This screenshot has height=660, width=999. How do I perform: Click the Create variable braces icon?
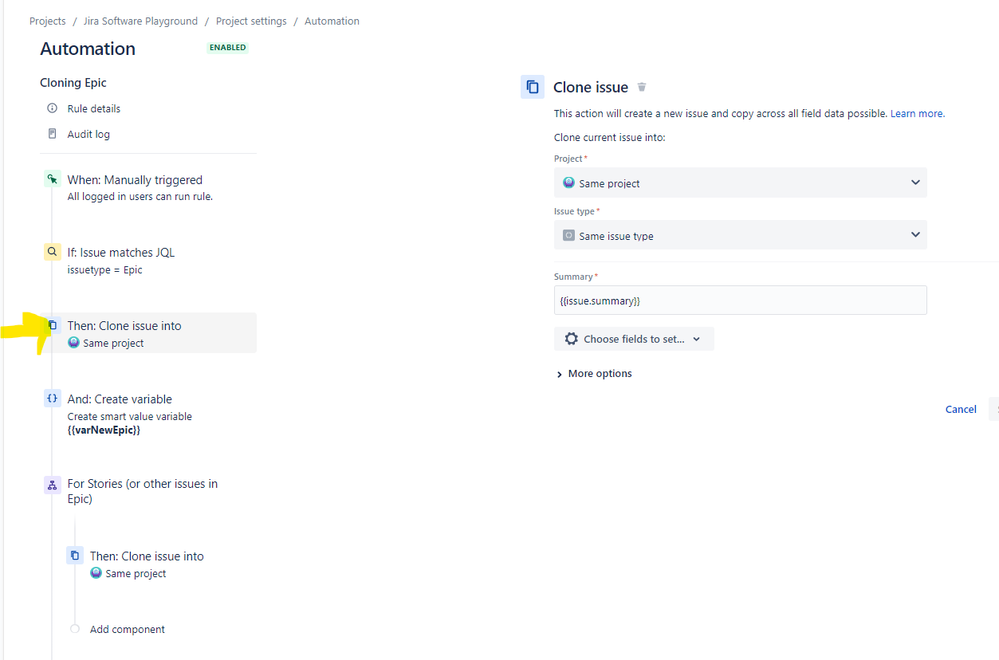tap(52, 398)
